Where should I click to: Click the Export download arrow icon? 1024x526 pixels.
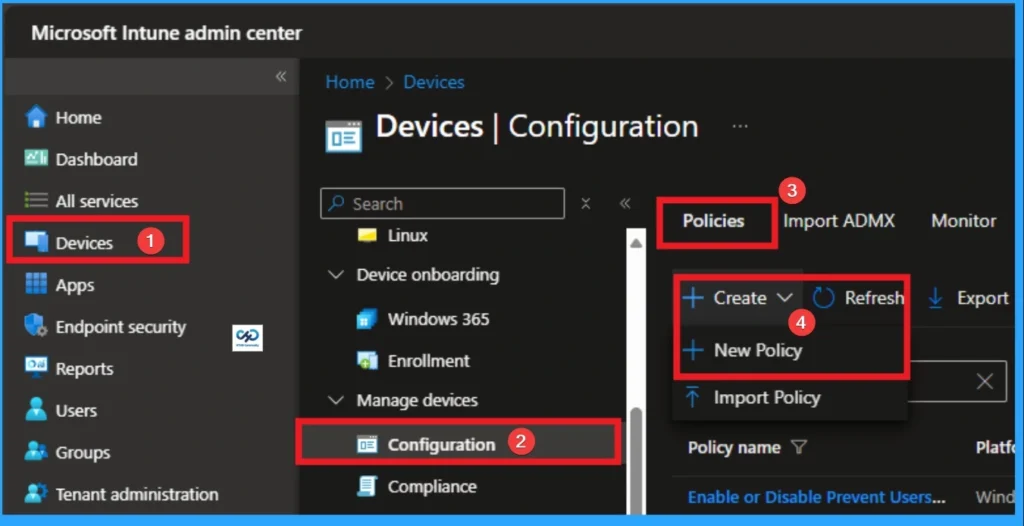(x=936, y=299)
